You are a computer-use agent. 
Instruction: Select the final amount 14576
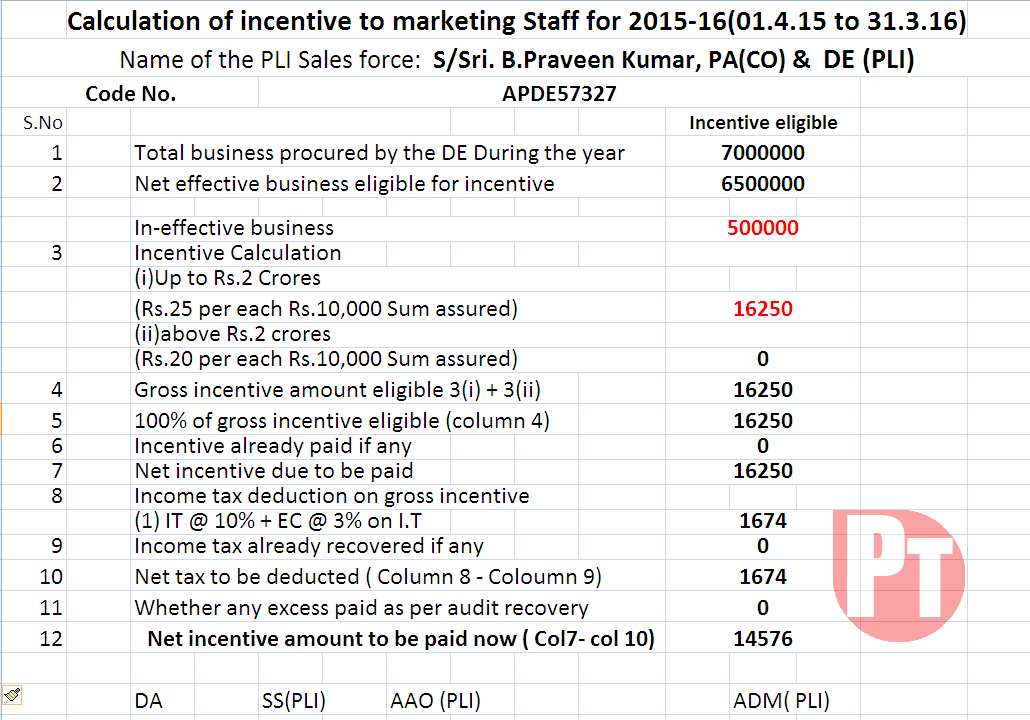[763, 639]
